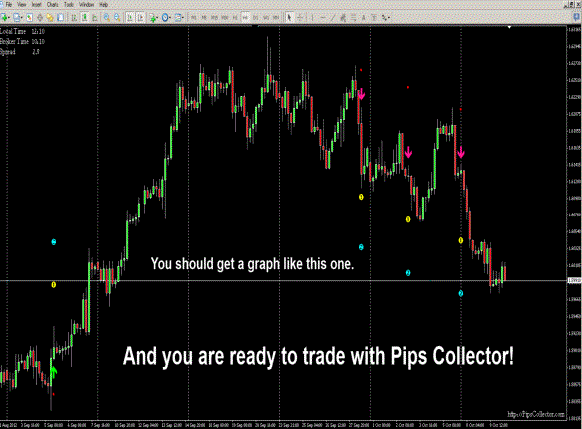The image size is (582, 429).
Task: Switch chart to bar chart mode
Action: (x=74, y=17)
